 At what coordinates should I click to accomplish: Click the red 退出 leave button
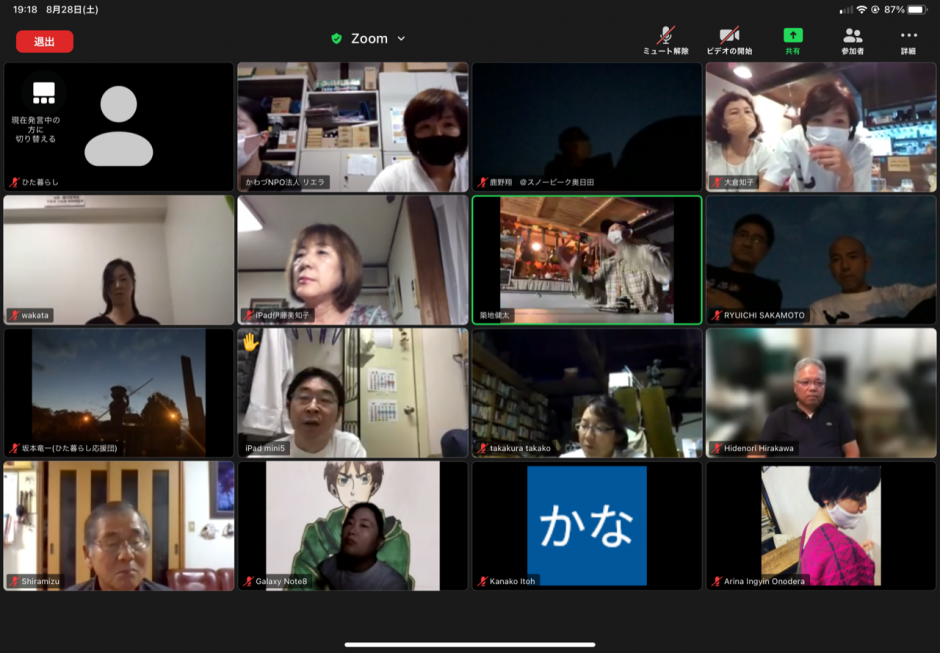coord(44,41)
